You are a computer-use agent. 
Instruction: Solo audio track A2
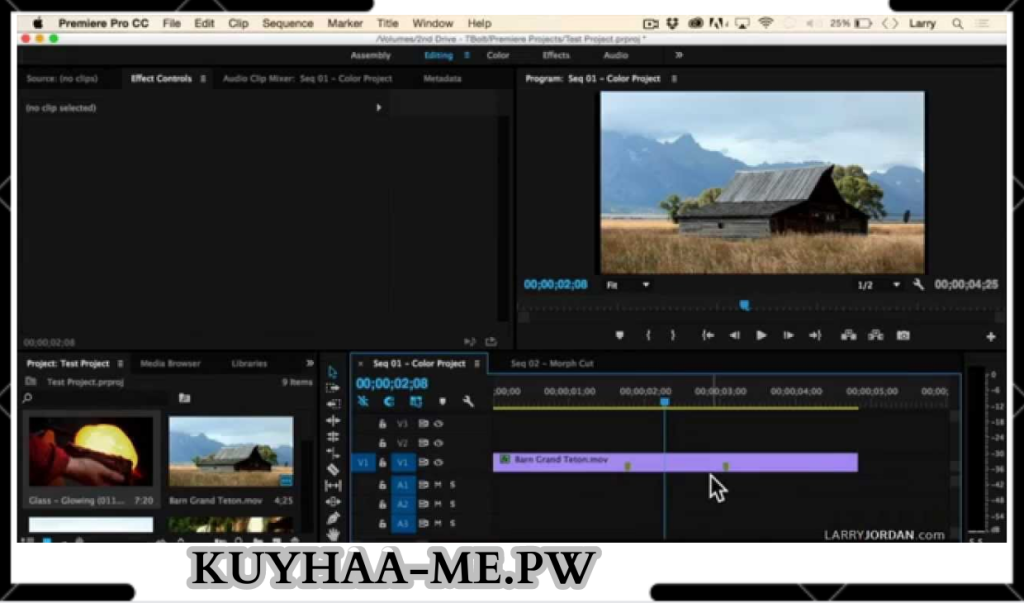coord(452,504)
